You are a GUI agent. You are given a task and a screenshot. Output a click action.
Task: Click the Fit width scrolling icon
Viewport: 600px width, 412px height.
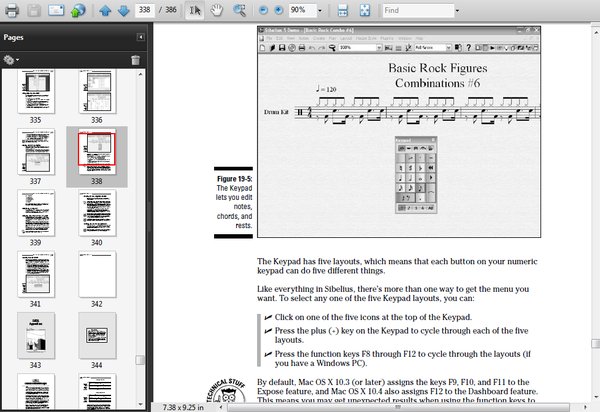click(x=342, y=10)
